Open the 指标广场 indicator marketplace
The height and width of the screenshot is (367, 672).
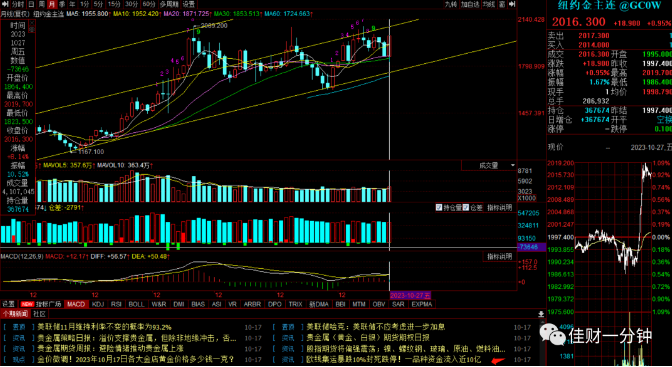click(48, 304)
